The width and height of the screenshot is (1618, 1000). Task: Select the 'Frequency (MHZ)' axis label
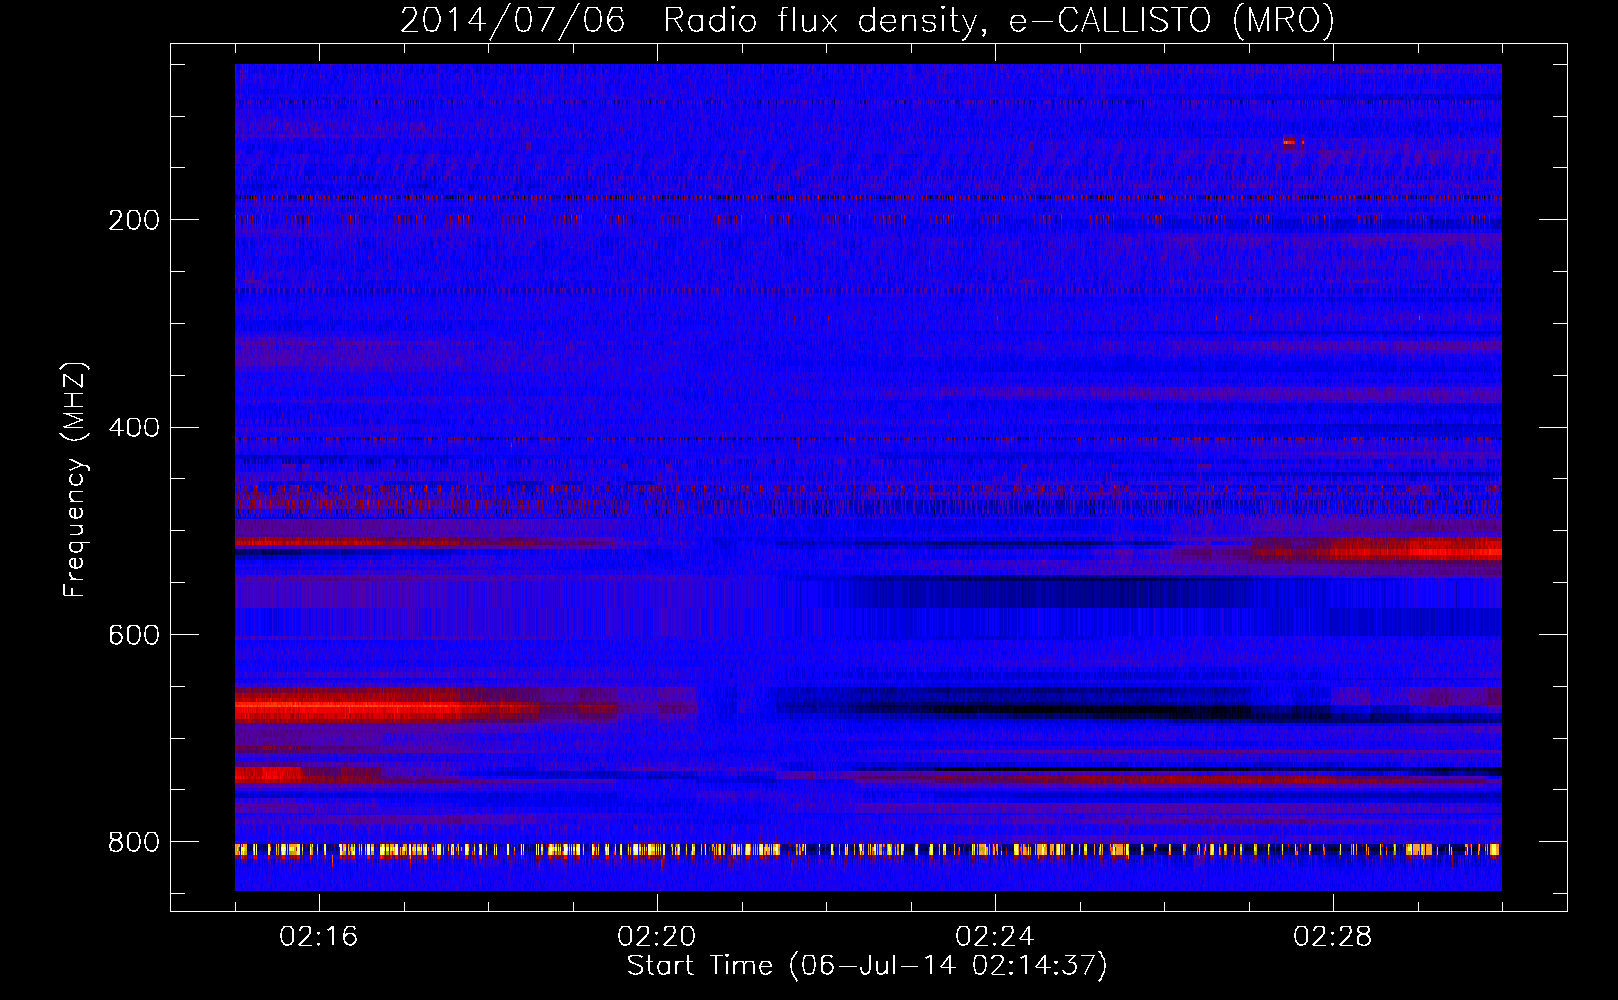[x=74, y=480]
